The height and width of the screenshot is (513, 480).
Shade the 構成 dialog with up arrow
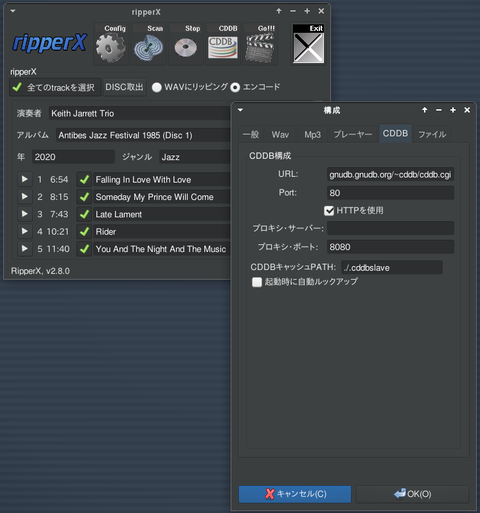pos(425,110)
